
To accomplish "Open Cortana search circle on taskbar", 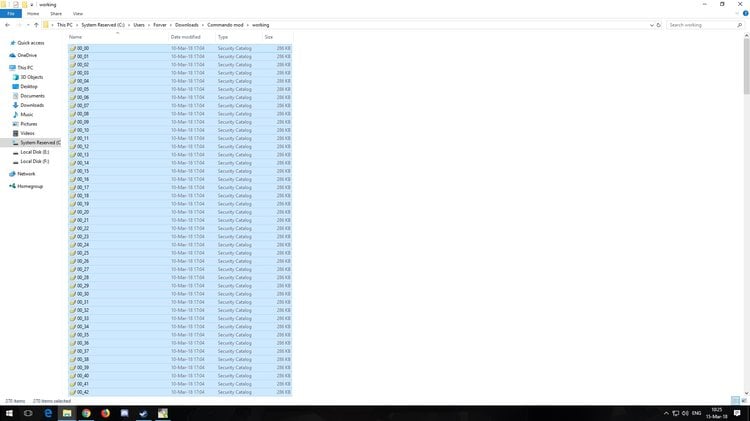I will pos(28,413).
